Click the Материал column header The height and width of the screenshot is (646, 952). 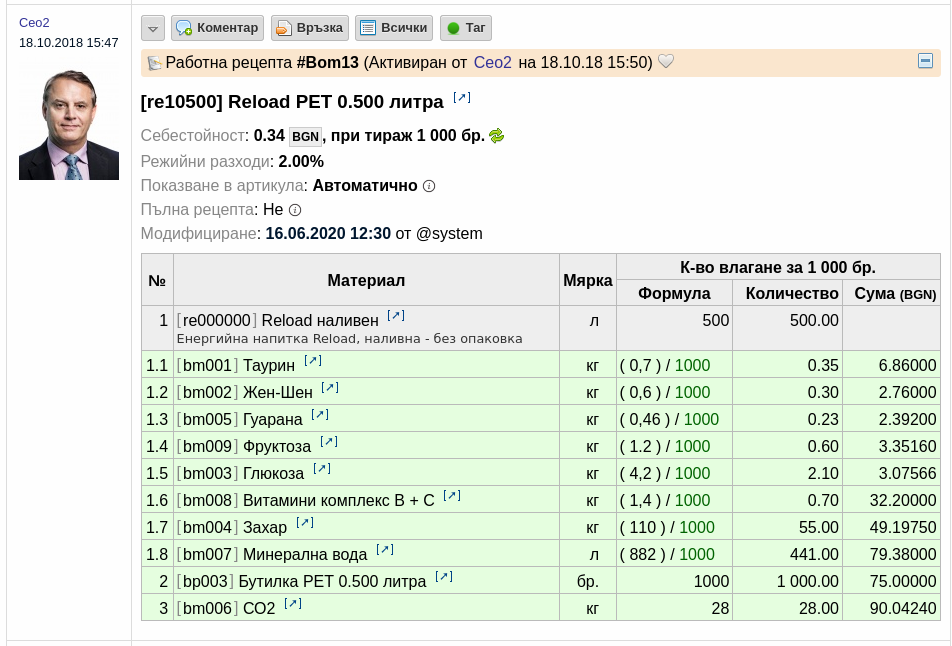[x=366, y=280]
